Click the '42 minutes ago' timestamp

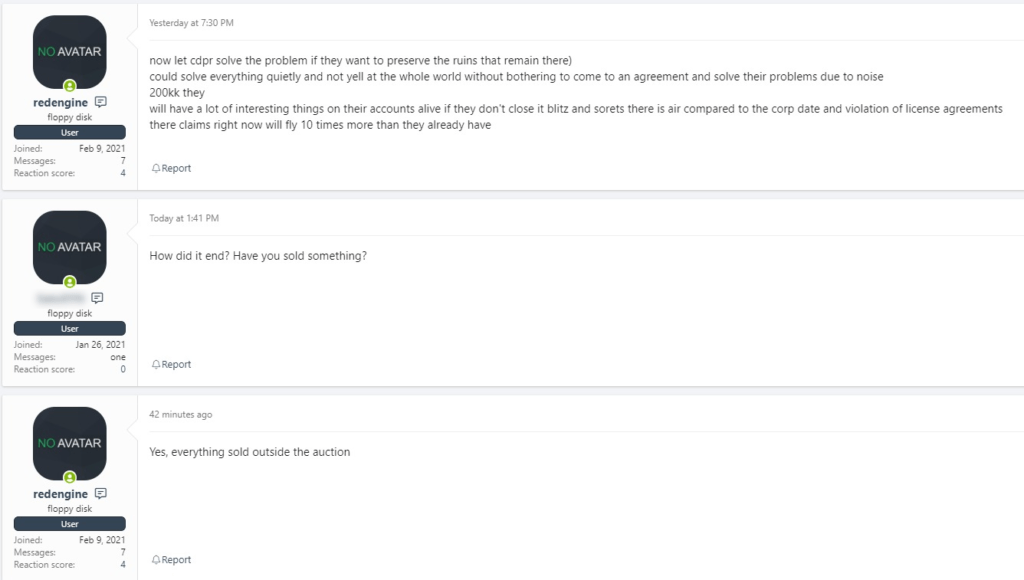180,414
